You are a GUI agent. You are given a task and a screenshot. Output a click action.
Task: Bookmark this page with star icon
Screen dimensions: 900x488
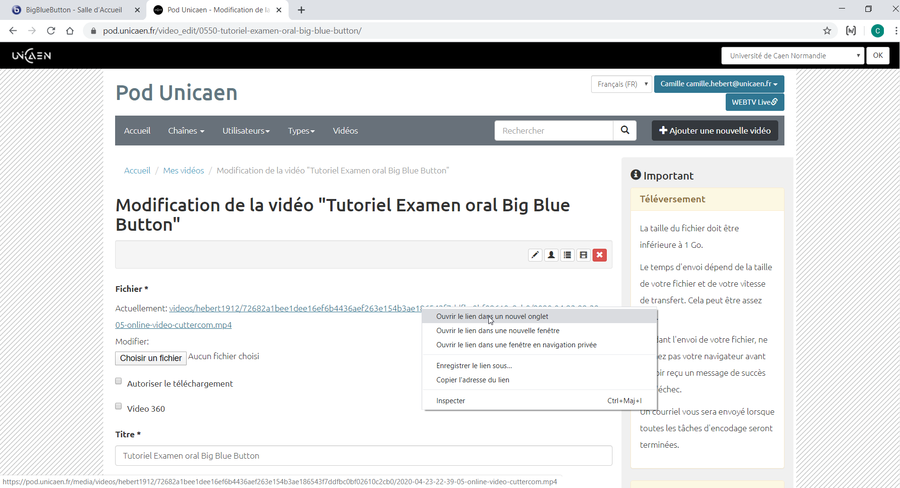827,31
